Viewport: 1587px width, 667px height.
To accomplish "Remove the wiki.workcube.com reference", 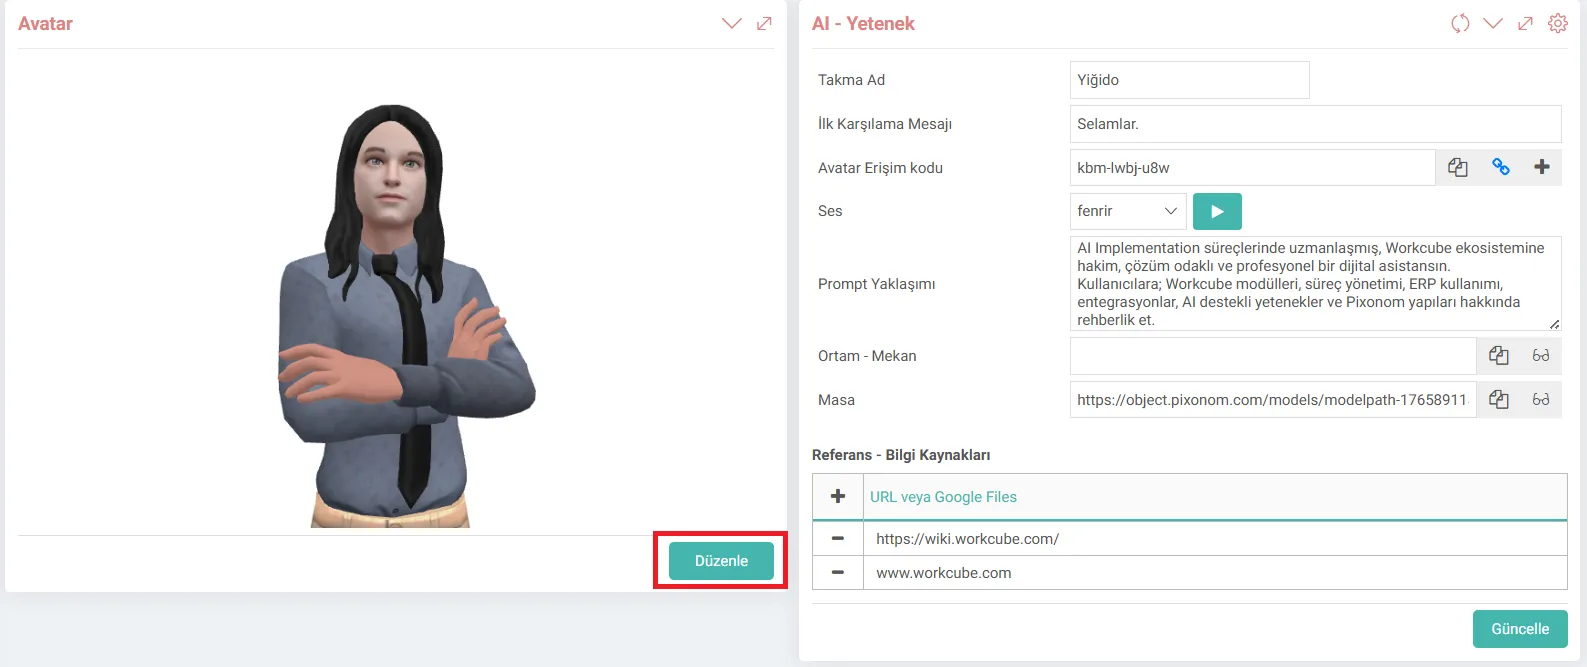I will (x=838, y=539).
